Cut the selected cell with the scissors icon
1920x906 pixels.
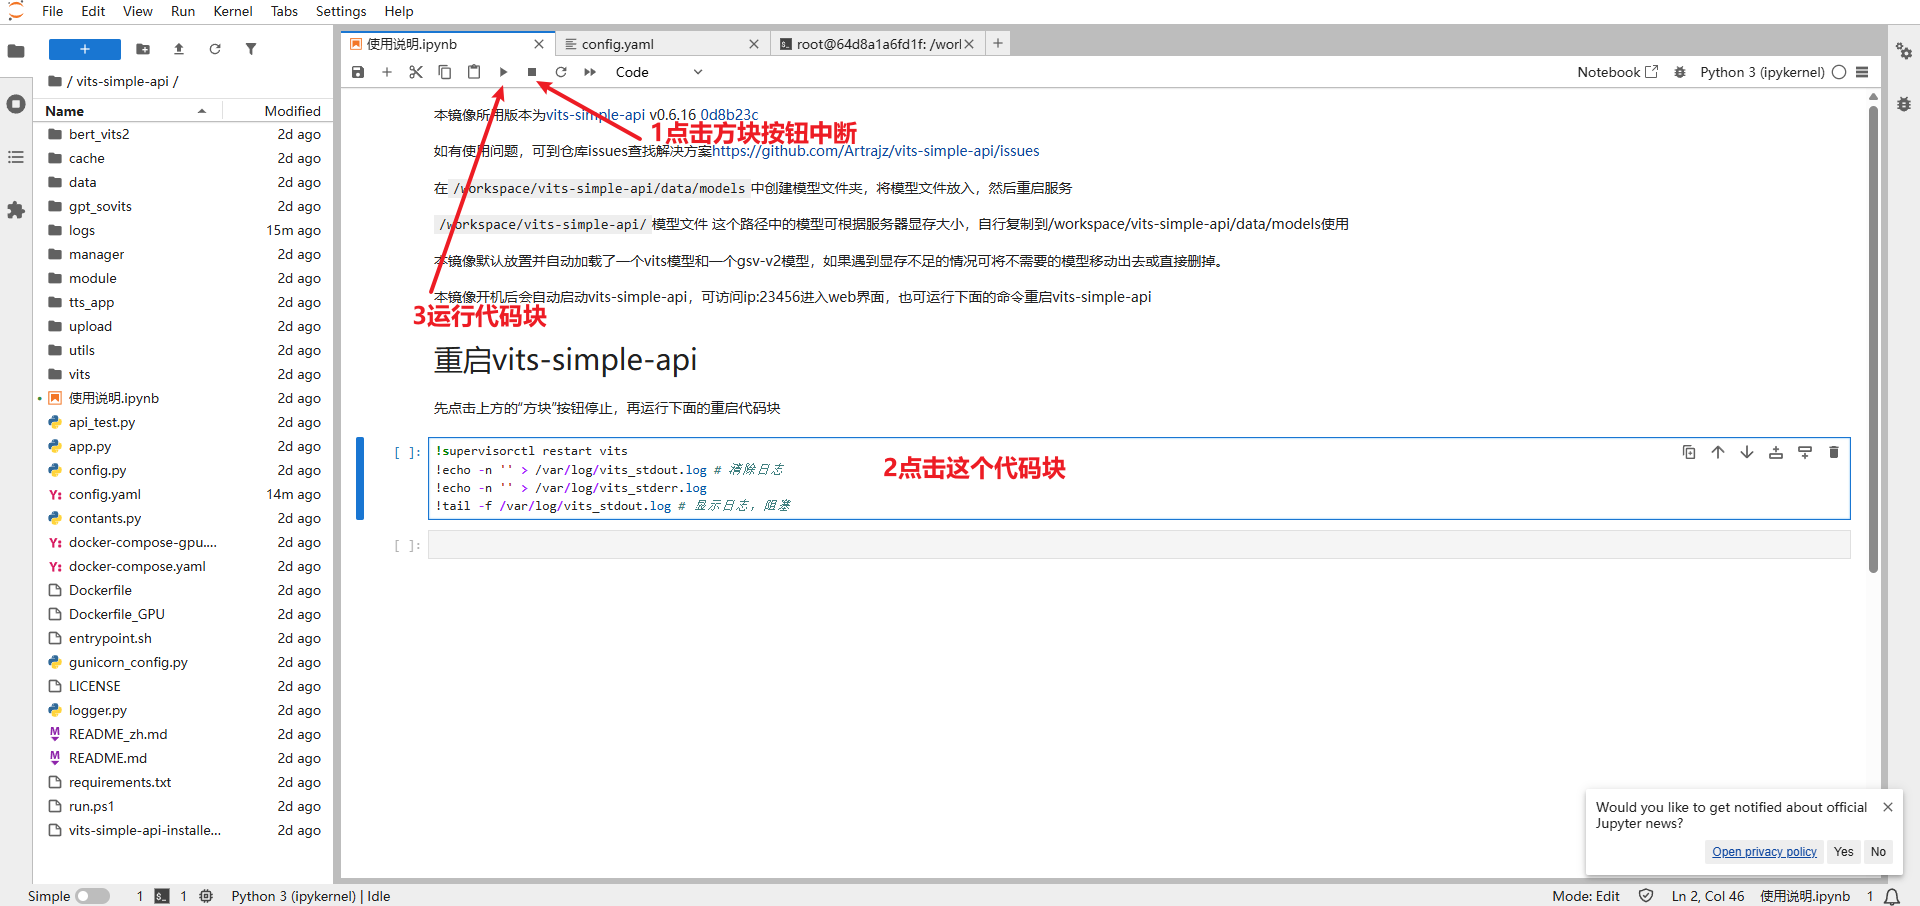(x=416, y=72)
